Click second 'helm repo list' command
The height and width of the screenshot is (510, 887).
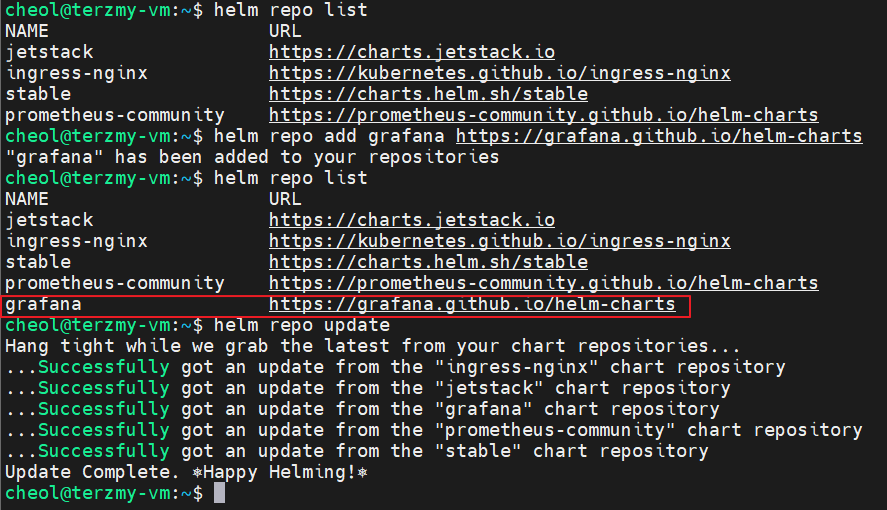291,178
